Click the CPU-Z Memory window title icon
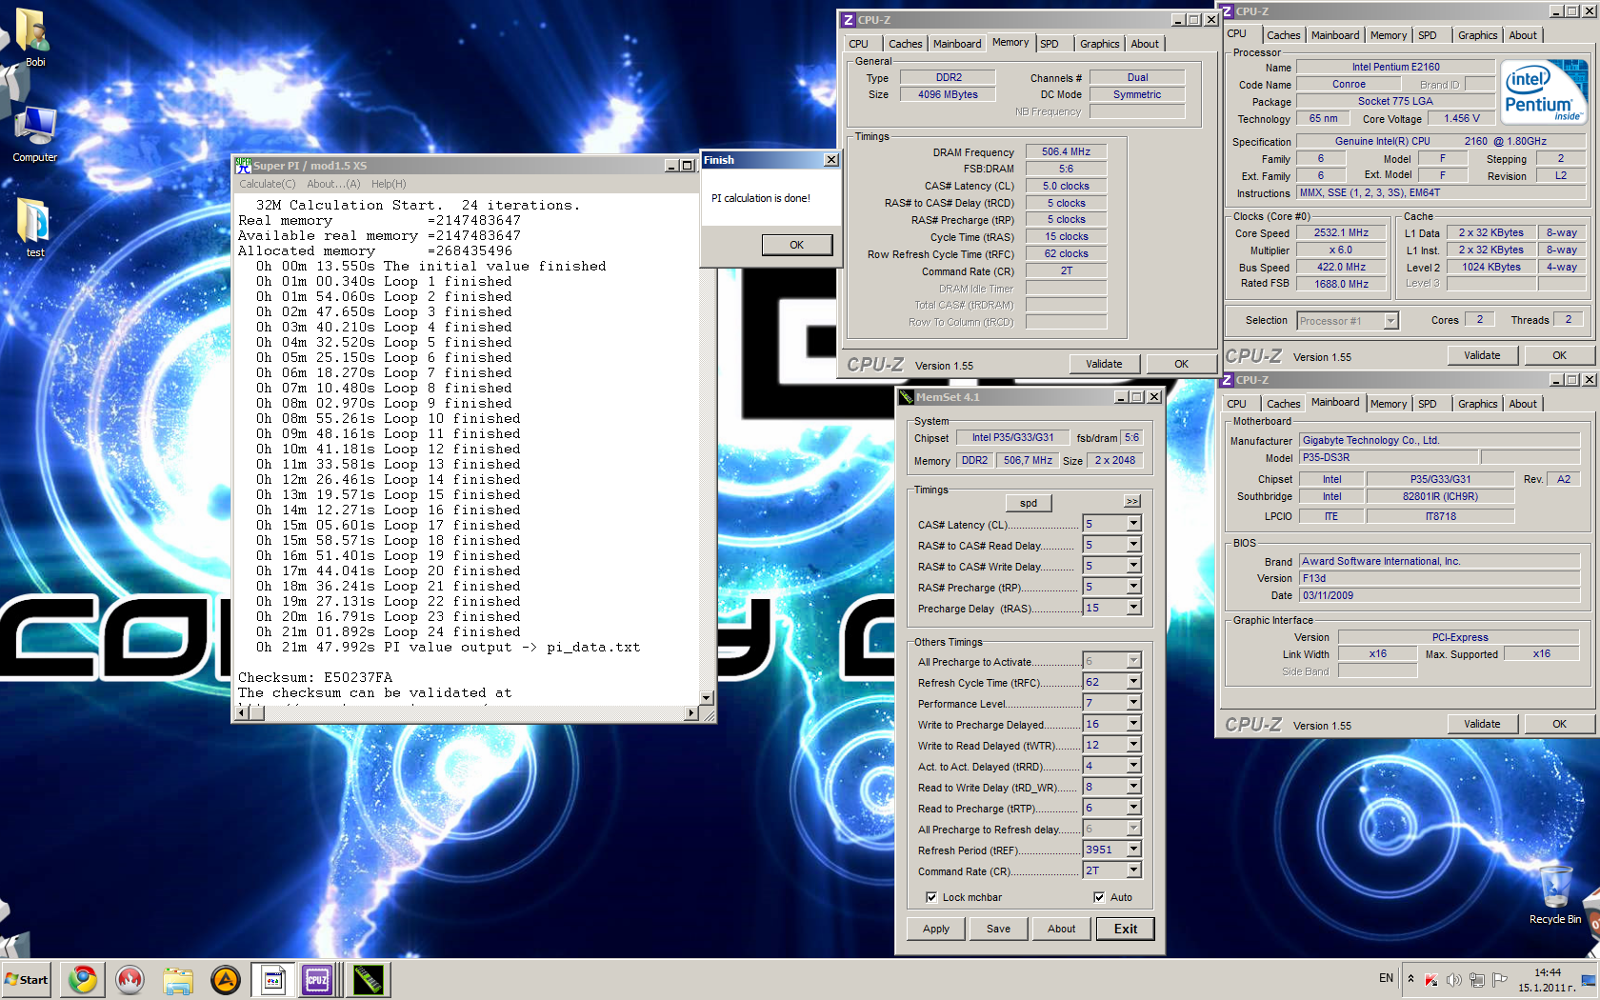1600x1000 pixels. (x=848, y=19)
